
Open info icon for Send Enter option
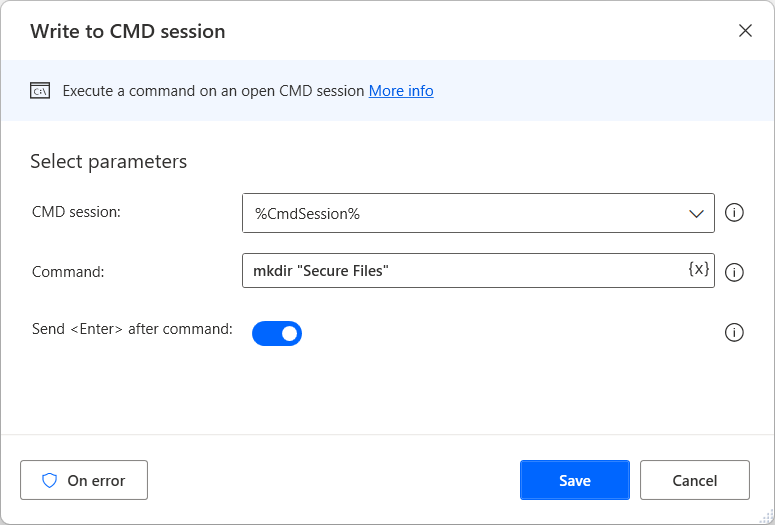[734, 333]
